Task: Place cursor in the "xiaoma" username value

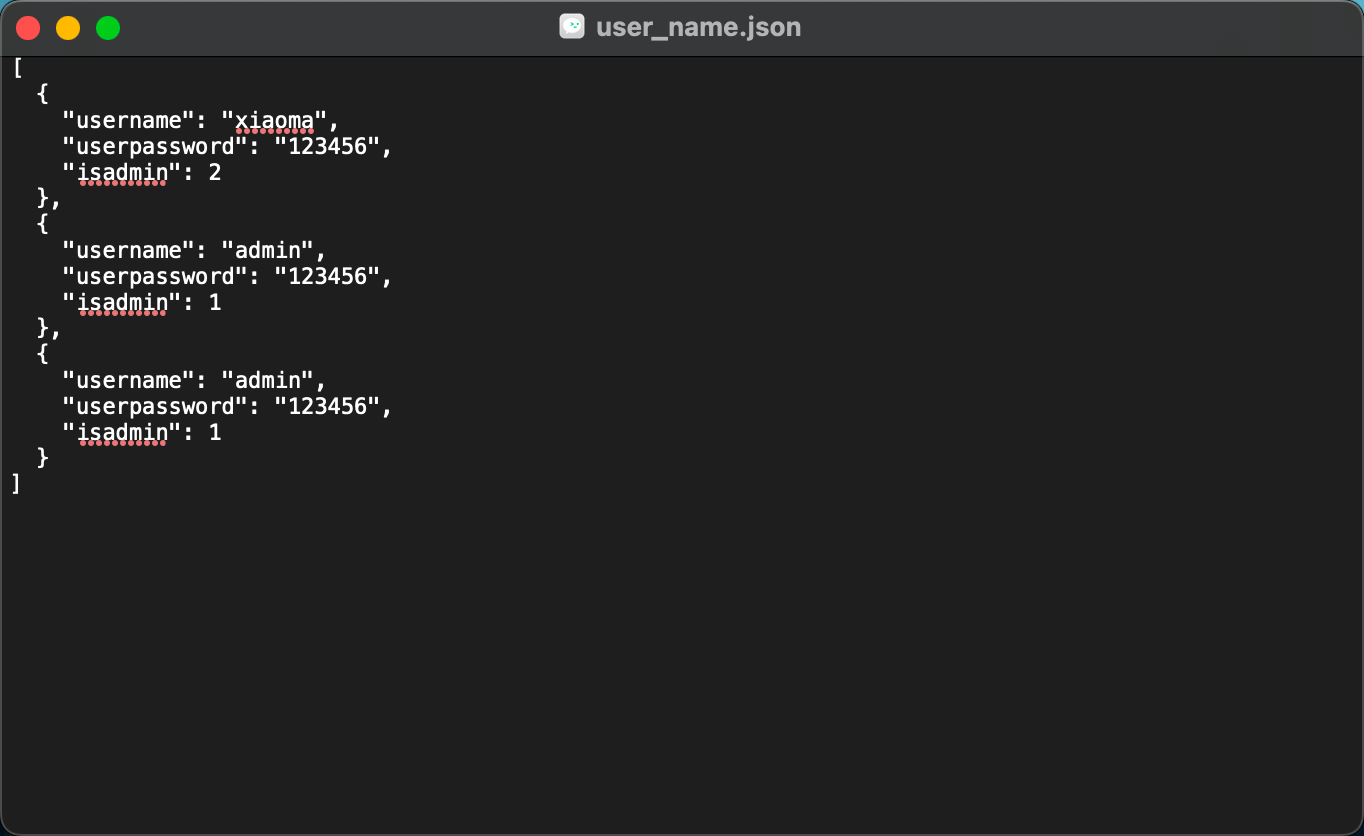Action: pyautogui.click(x=274, y=121)
